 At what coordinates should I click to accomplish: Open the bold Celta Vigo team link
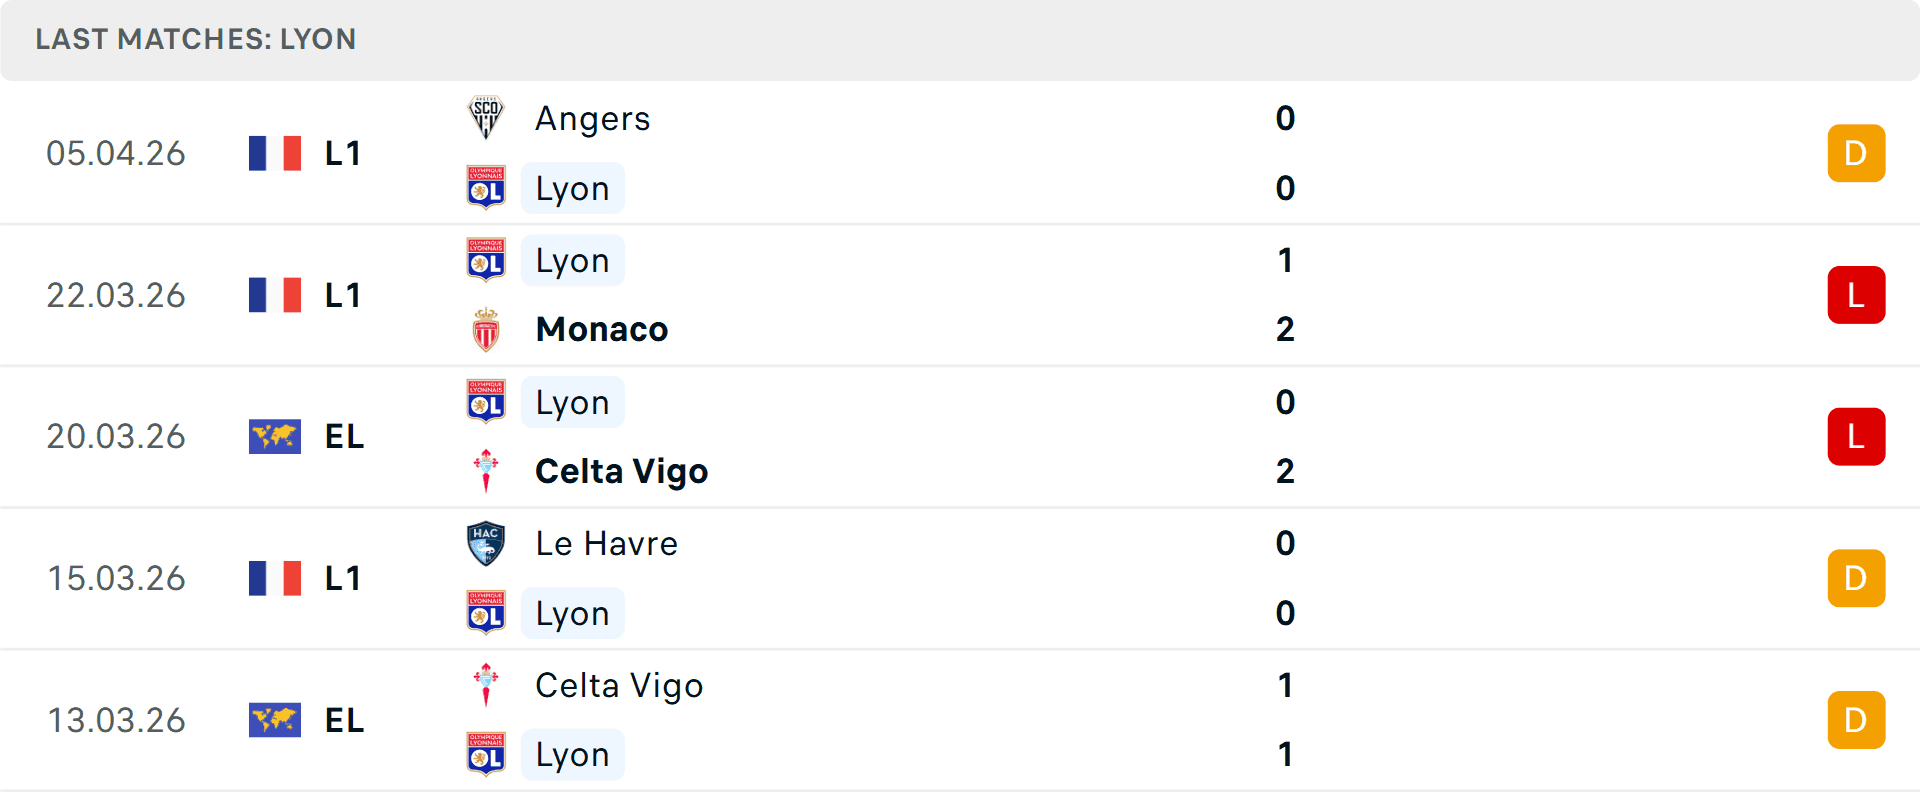pyautogui.click(x=621, y=471)
